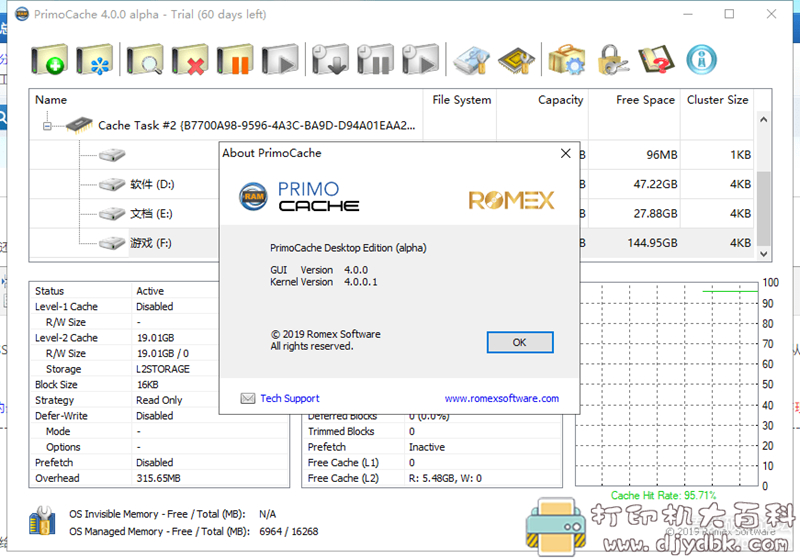The height and width of the screenshot is (558, 800).
Task: Click the Storage value L2STORAGE
Action: pos(163,369)
